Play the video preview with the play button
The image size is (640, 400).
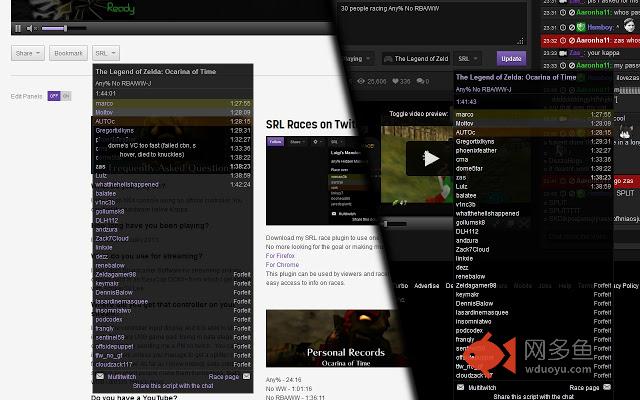[430, 158]
